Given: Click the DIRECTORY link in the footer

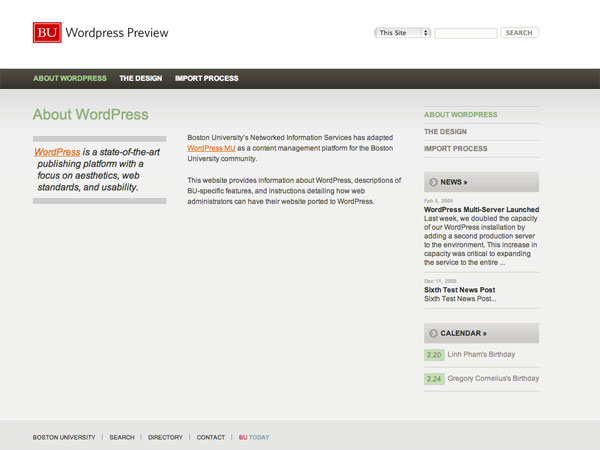Looking at the screenshot, I should coord(165,437).
